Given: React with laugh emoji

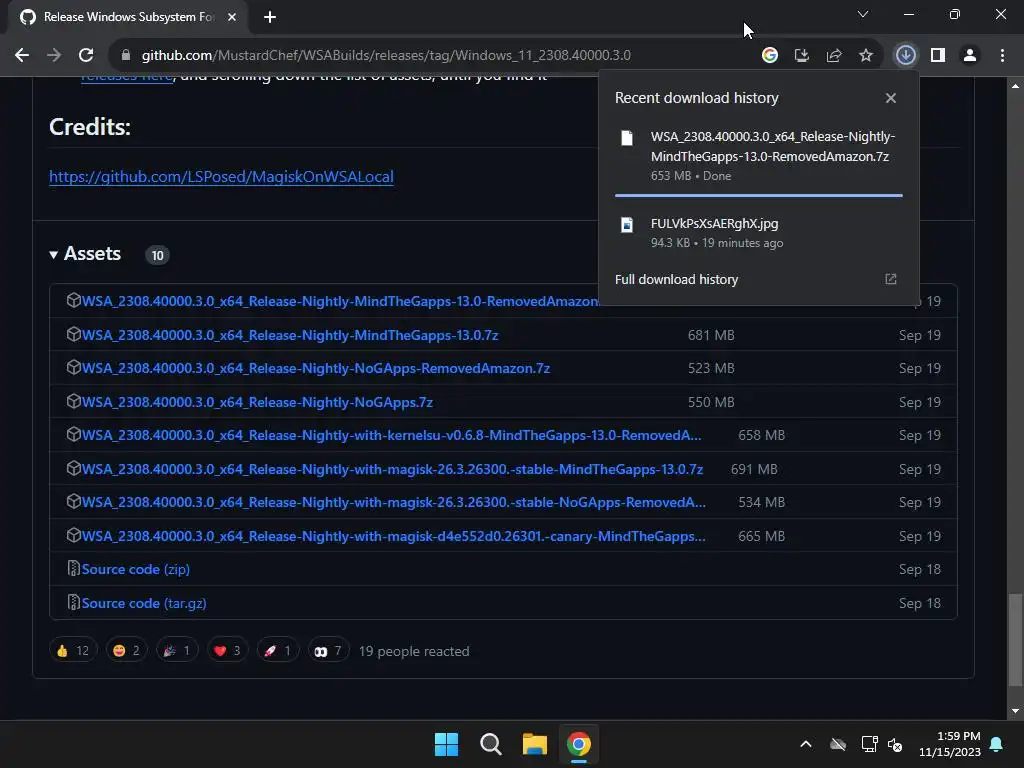Looking at the screenshot, I should point(127,650).
